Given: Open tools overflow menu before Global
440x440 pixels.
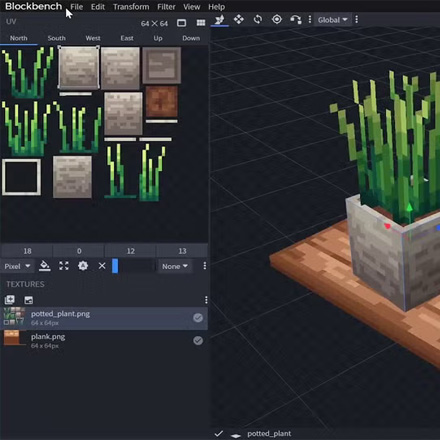Looking at the screenshot, I should click(x=310, y=20).
